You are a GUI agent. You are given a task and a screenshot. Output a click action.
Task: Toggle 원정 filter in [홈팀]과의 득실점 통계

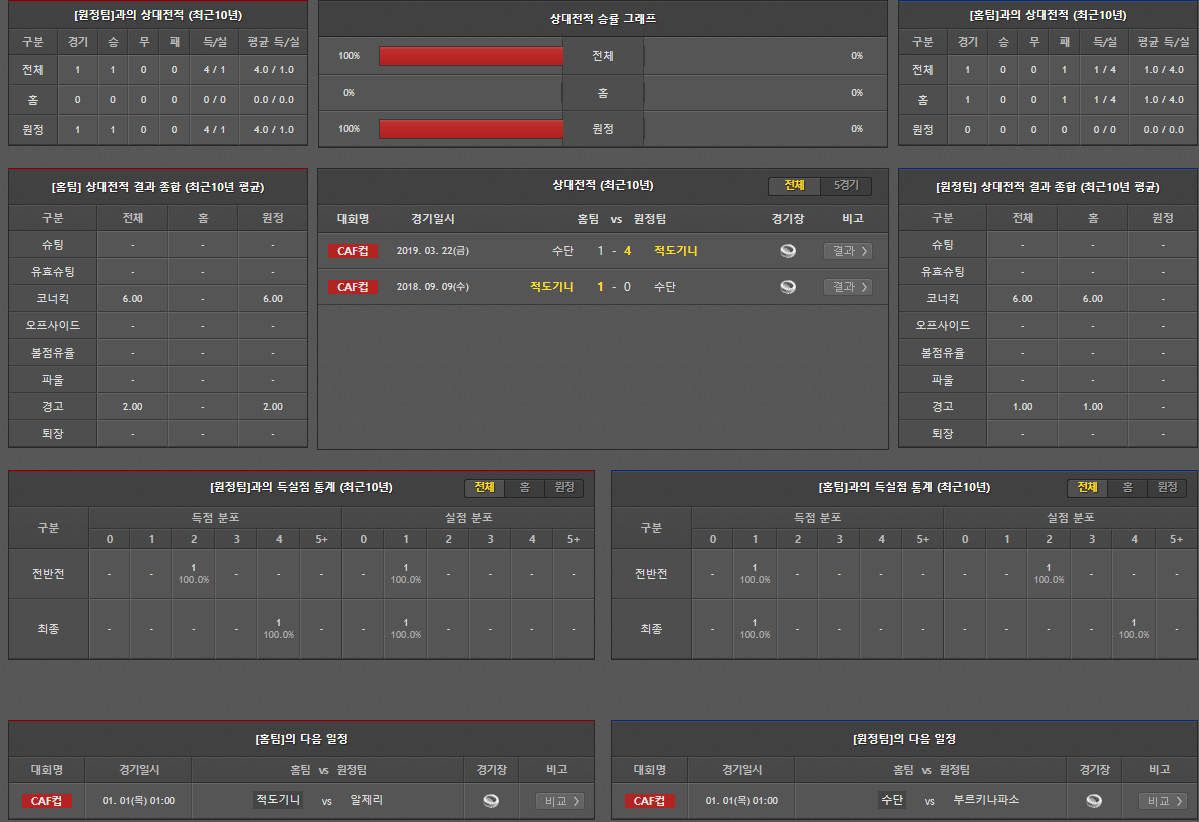tap(1166, 488)
